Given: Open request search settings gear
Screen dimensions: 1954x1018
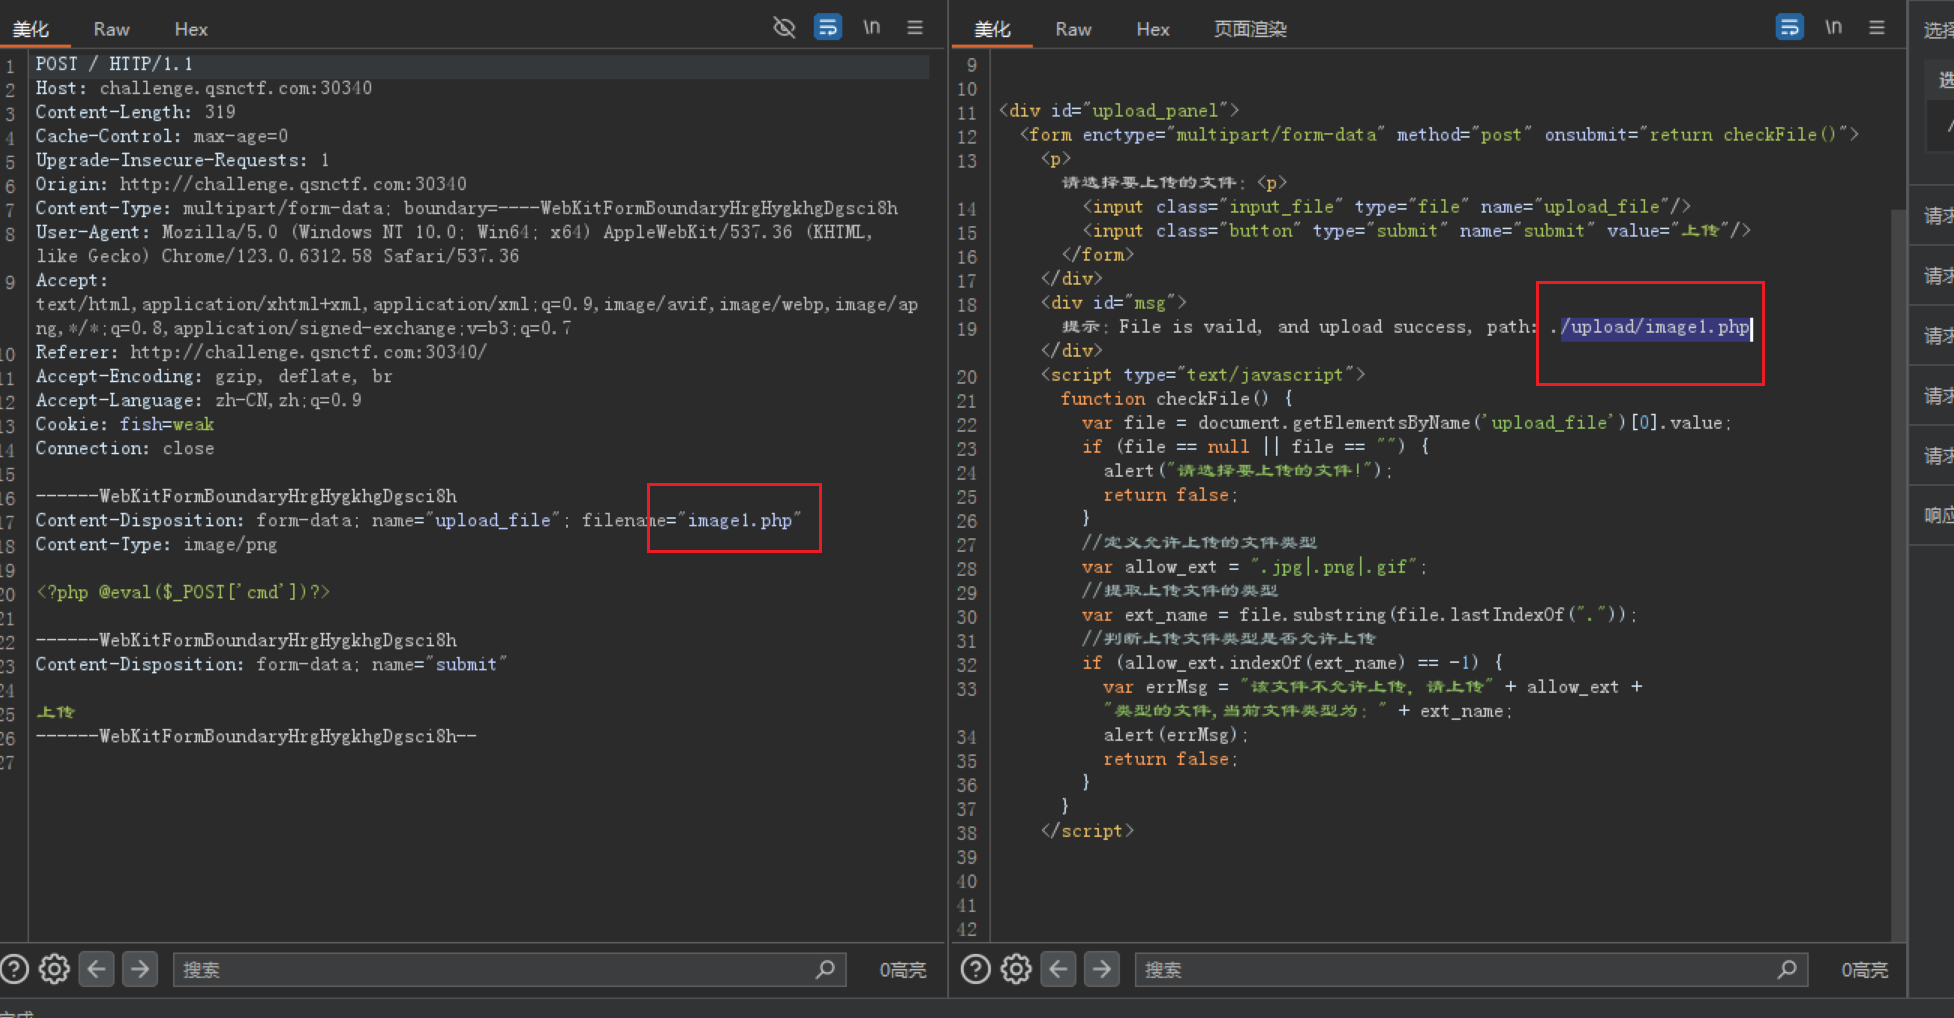Looking at the screenshot, I should click(54, 969).
